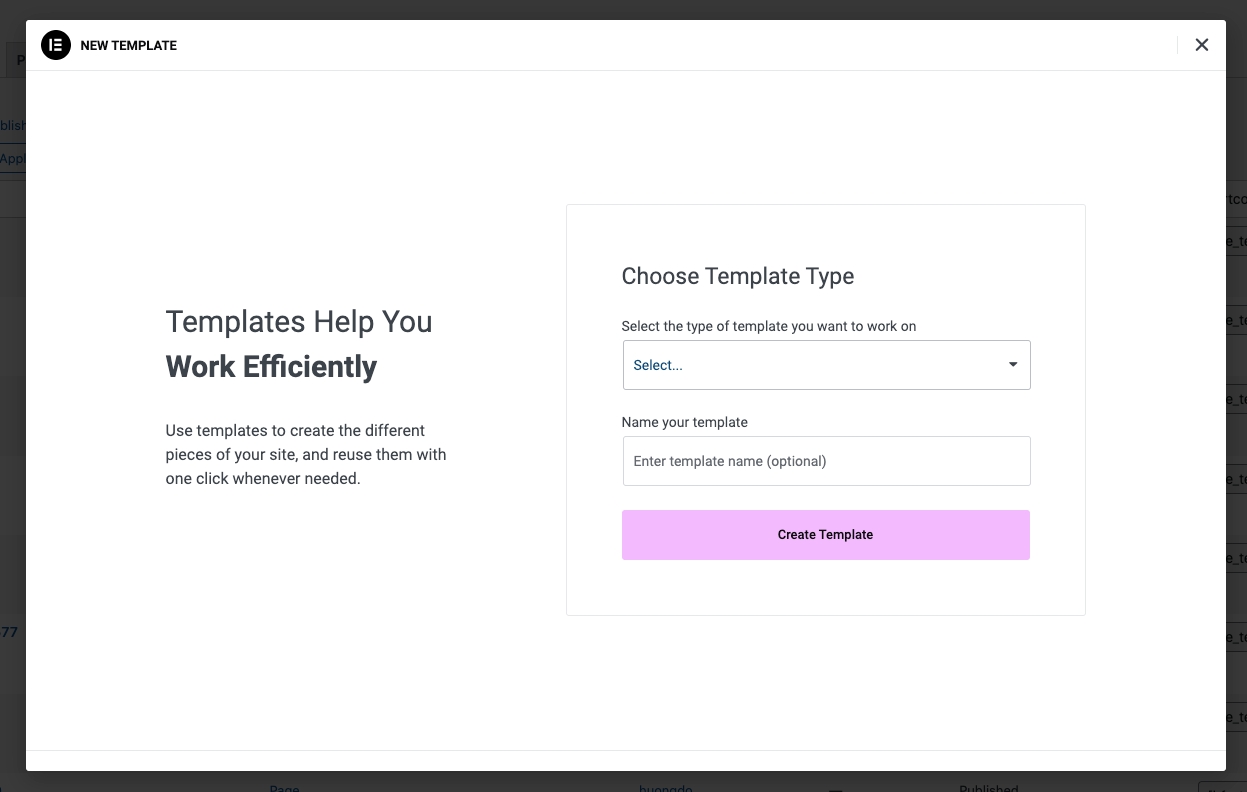Click the dropdown caret arrow
Viewport: 1247px width, 792px height.
click(x=1012, y=365)
